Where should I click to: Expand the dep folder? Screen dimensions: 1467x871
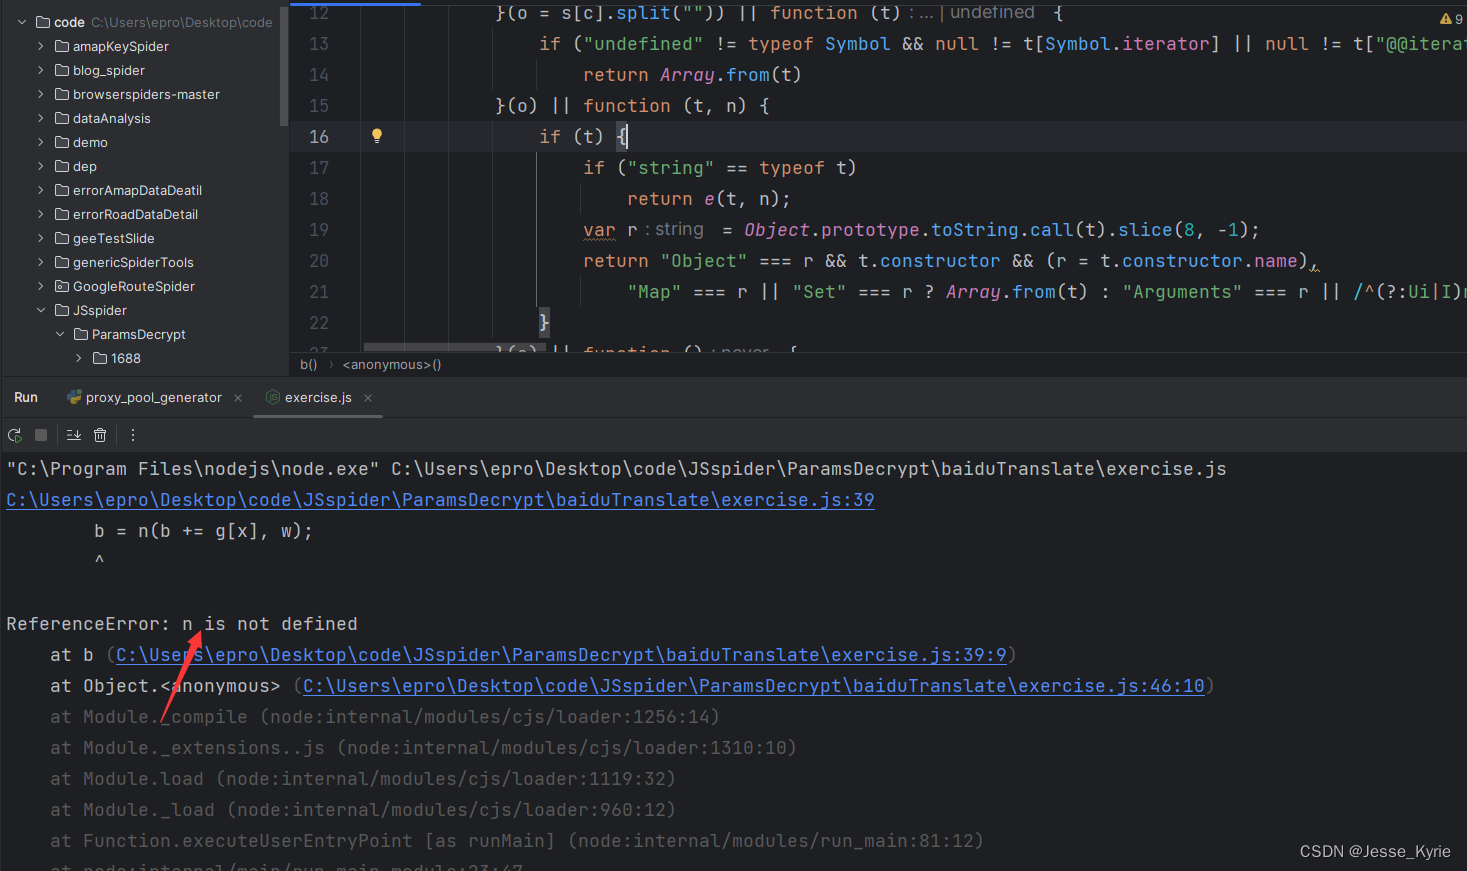tap(41, 166)
